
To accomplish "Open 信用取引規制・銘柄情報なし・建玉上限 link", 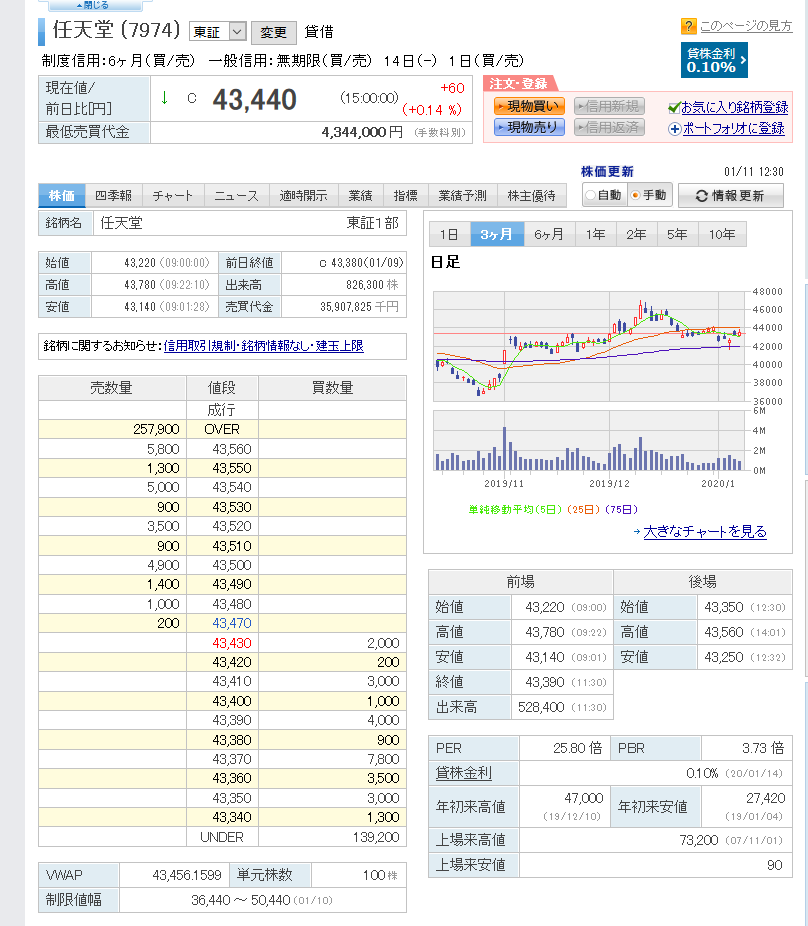I will click(x=263, y=346).
